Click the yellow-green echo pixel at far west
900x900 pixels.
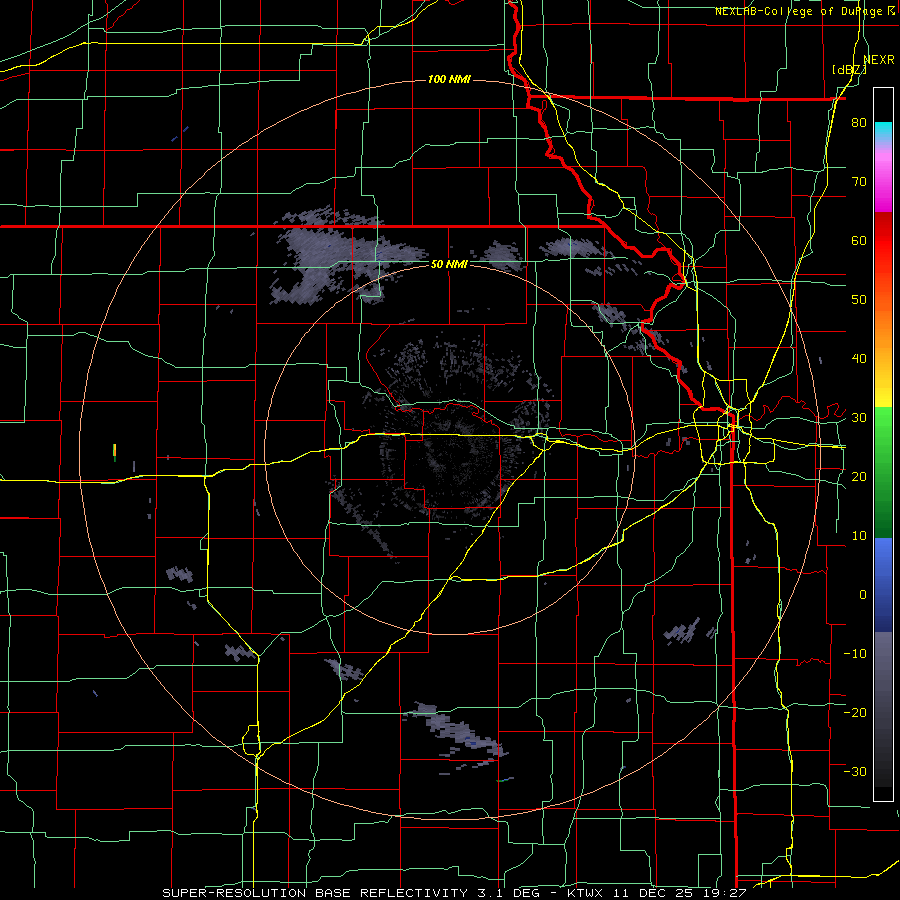click(x=115, y=452)
